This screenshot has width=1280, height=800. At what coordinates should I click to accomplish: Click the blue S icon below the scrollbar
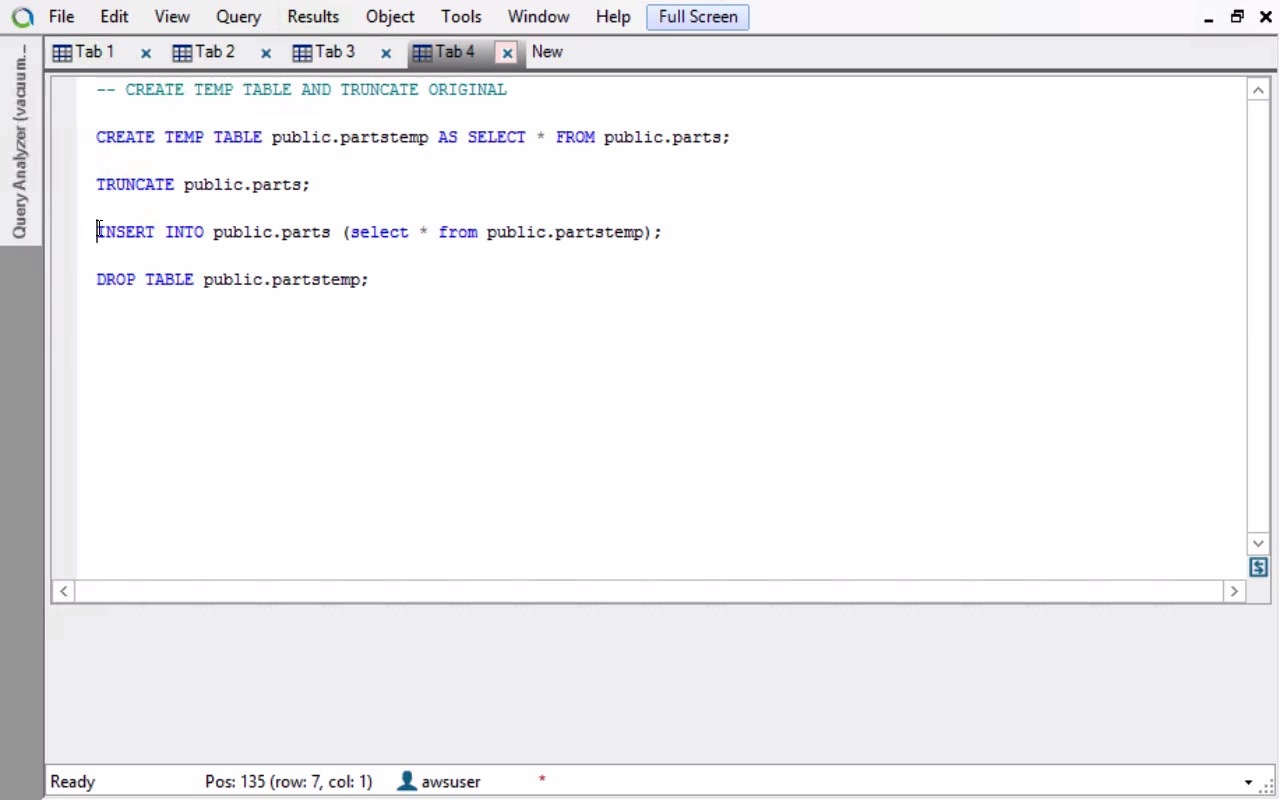tap(1259, 567)
